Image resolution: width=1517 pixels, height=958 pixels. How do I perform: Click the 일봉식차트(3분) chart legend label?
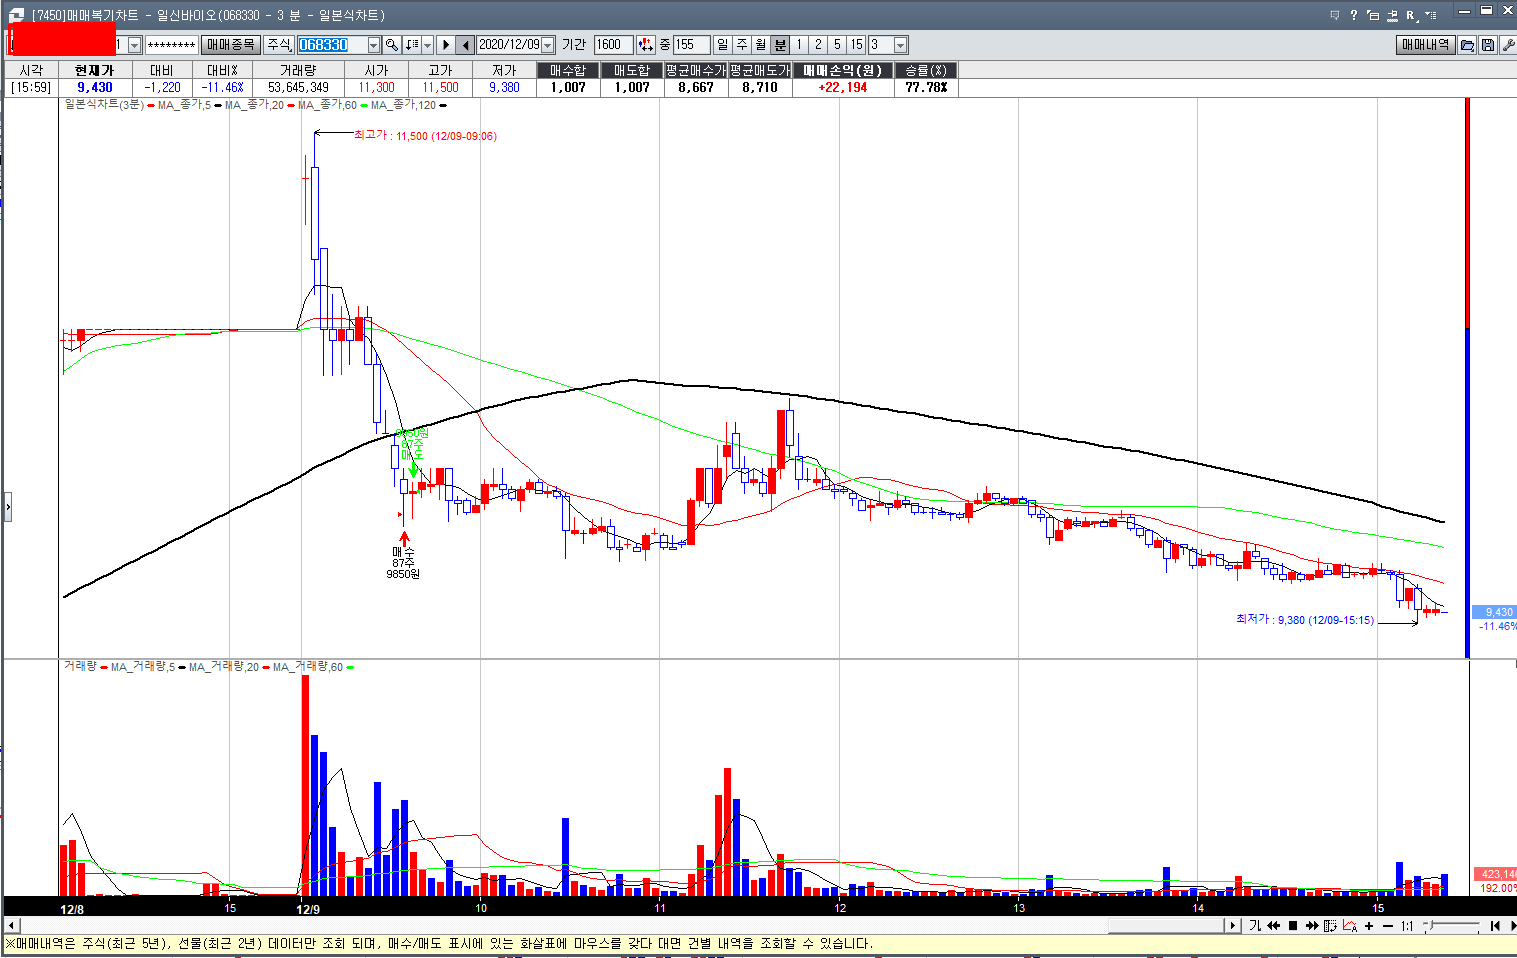coord(104,104)
